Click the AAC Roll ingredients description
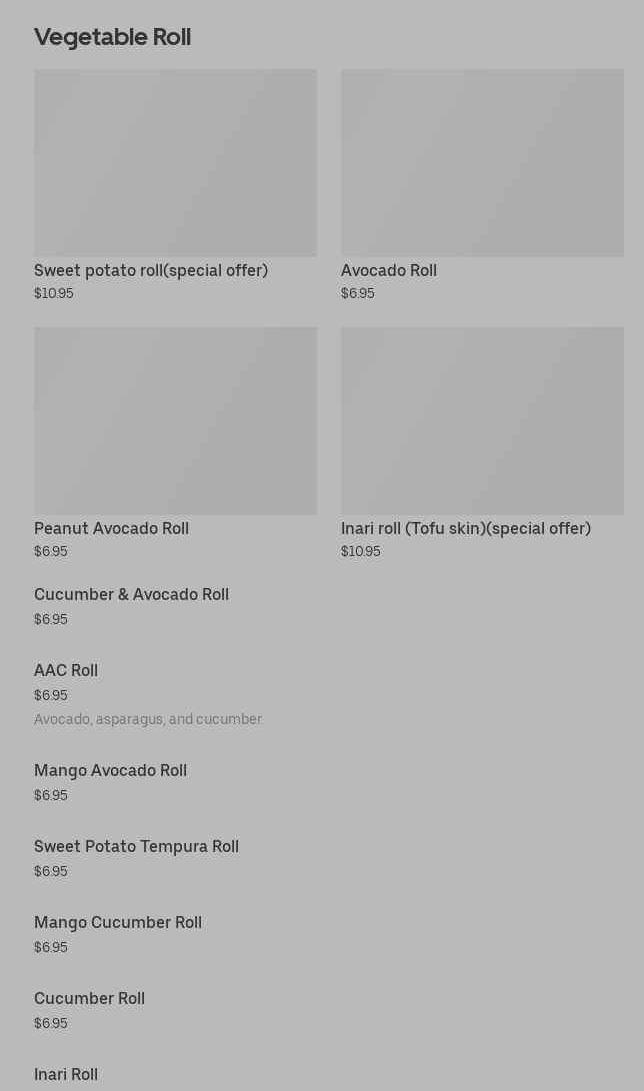The image size is (644, 1091). point(148,720)
